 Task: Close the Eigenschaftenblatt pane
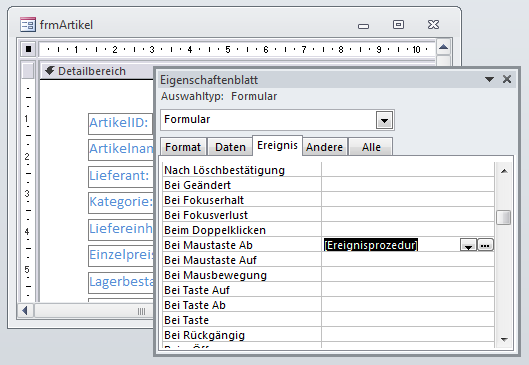507,79
